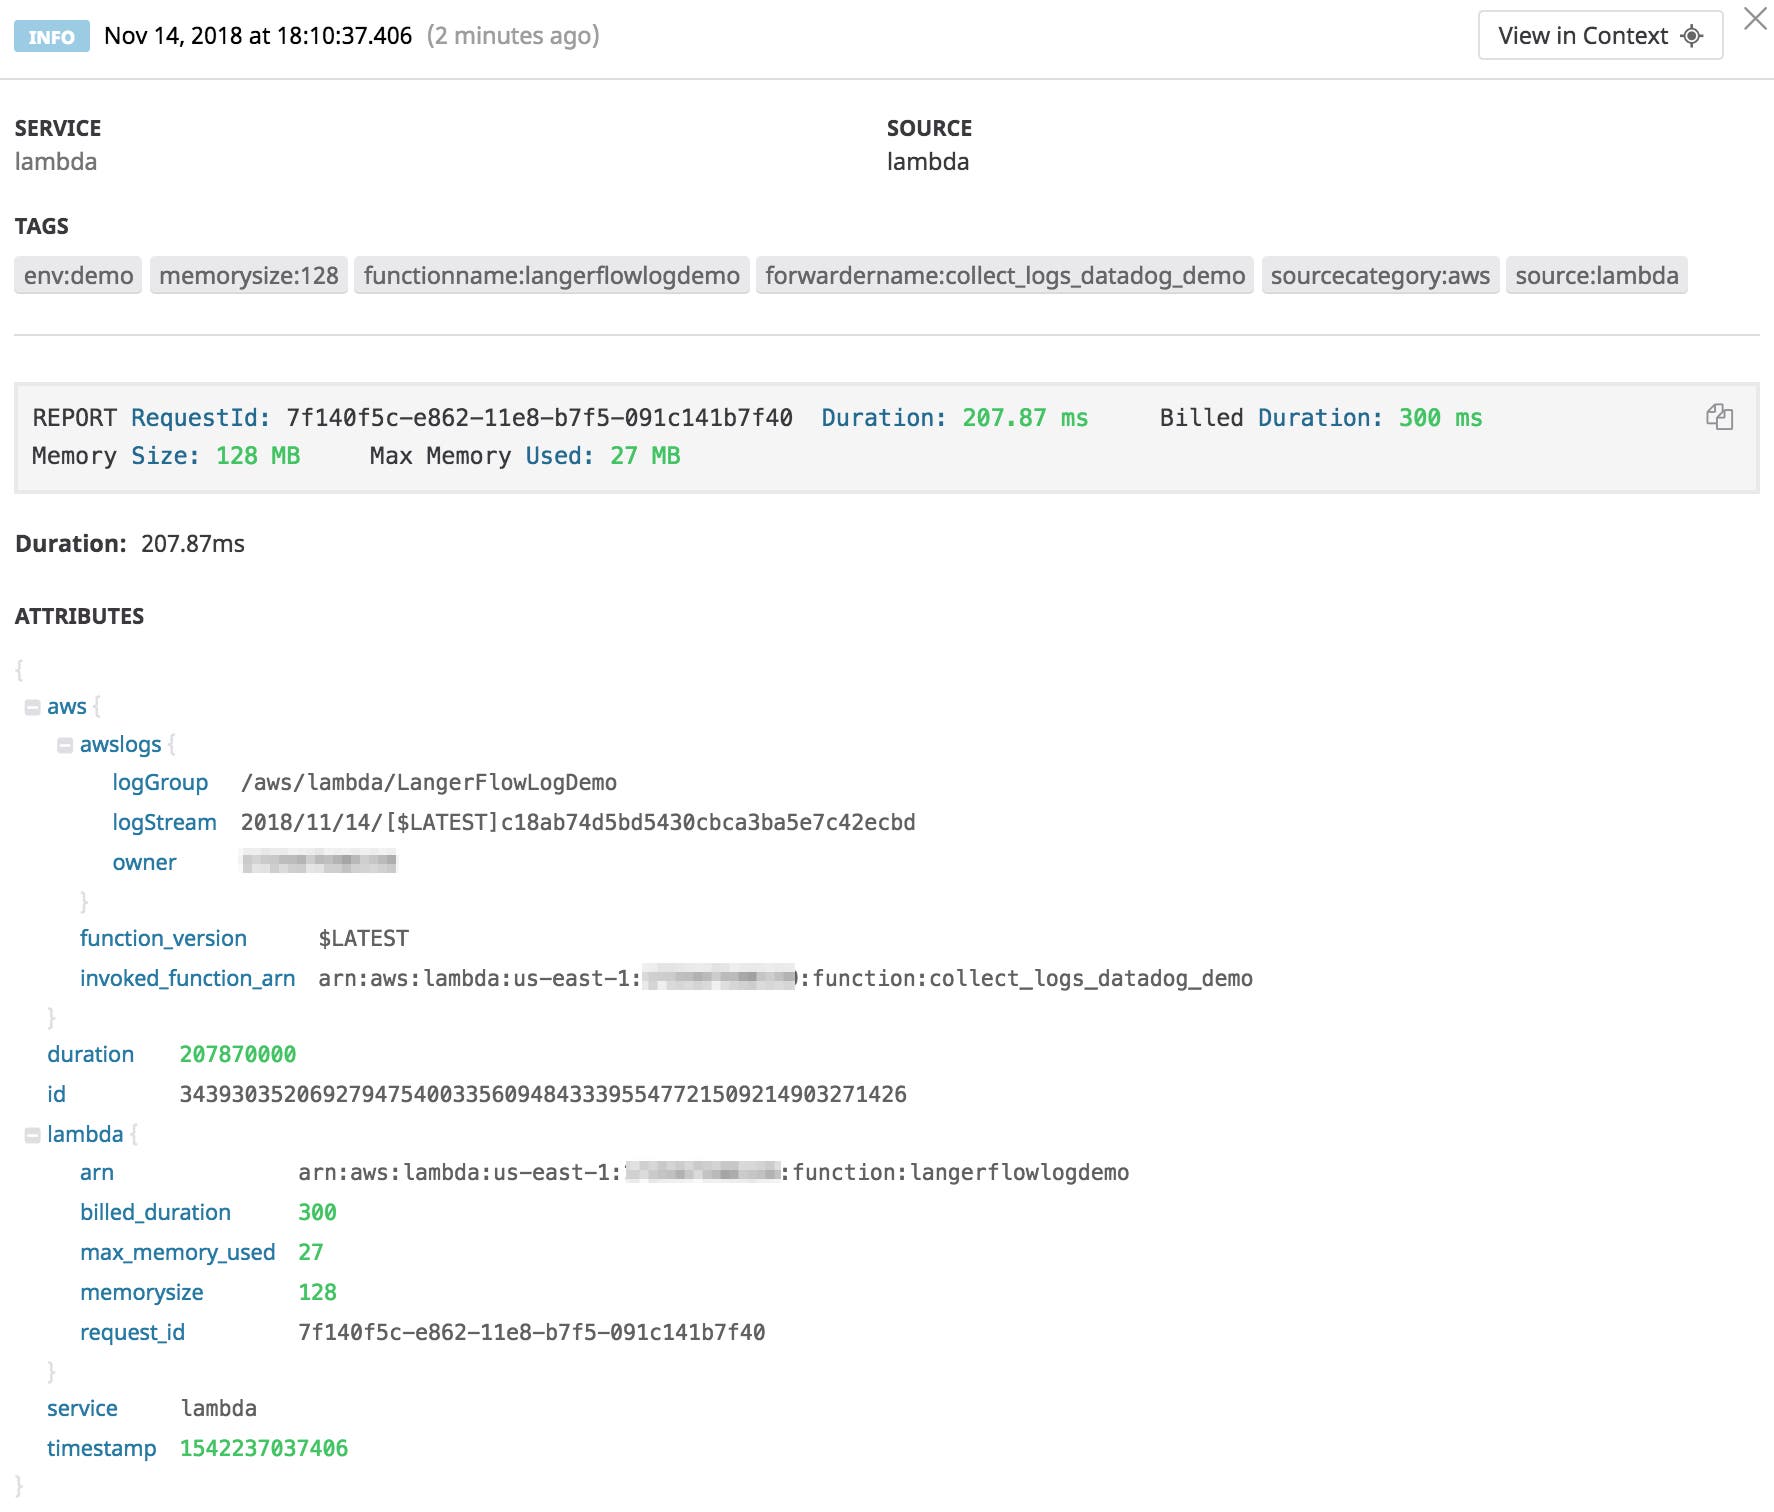Viewport: 1774px width, 1512px height.
Task: Click the invoked_function_arn attribute name
Action: pyautogui.click(x=187, y=978)
